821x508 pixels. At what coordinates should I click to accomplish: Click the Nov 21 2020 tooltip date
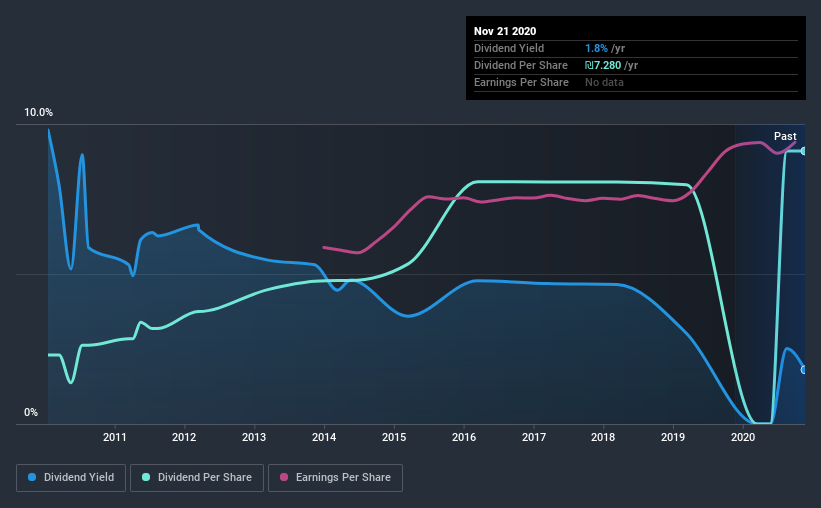(x=505, y=31)
